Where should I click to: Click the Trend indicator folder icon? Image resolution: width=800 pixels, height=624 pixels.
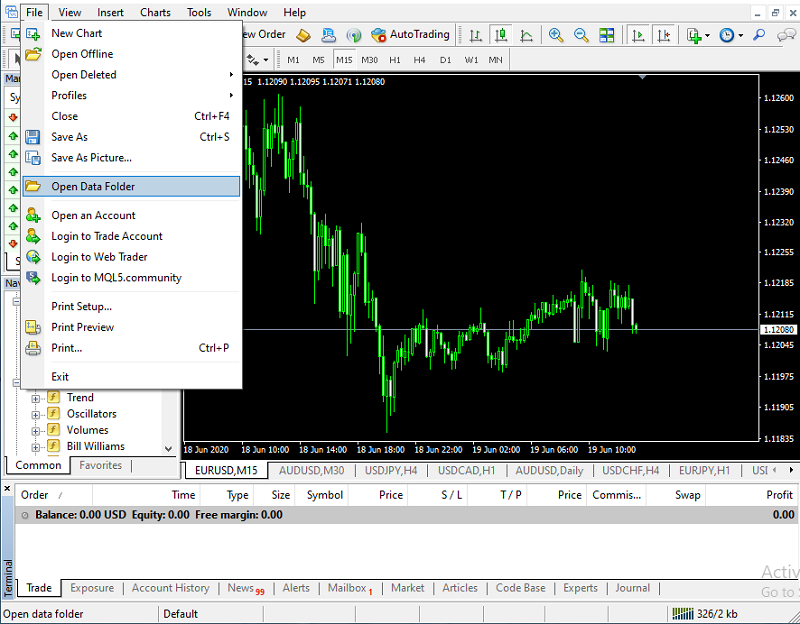54,397
